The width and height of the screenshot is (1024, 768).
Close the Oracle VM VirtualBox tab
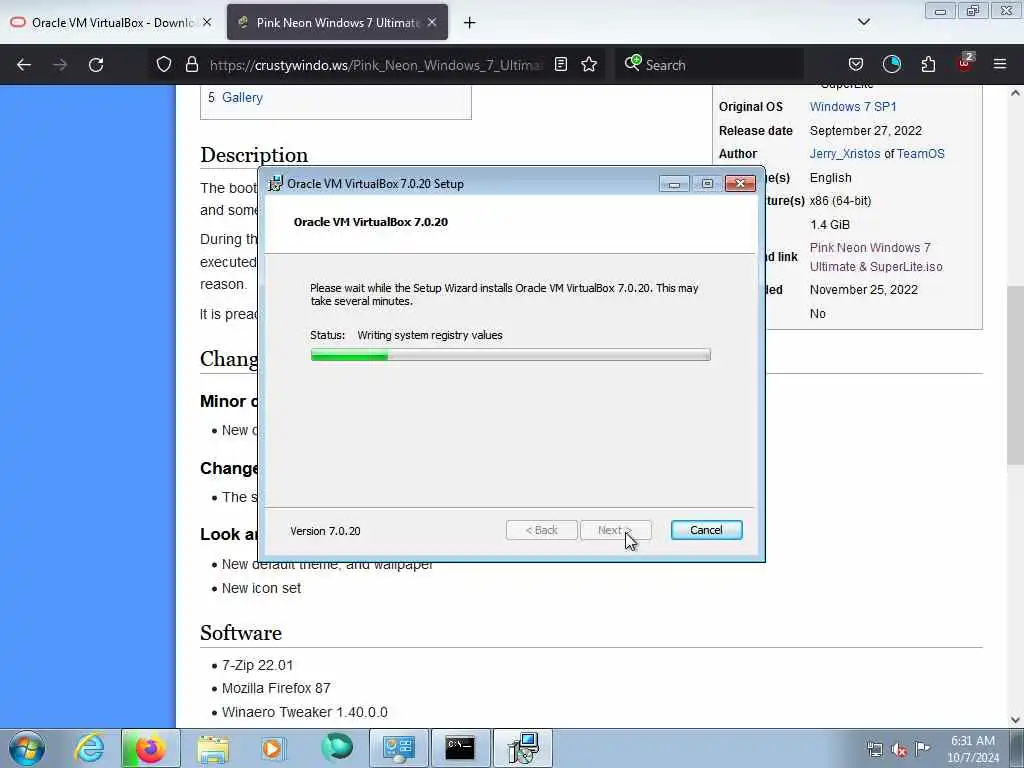point(207,22)
